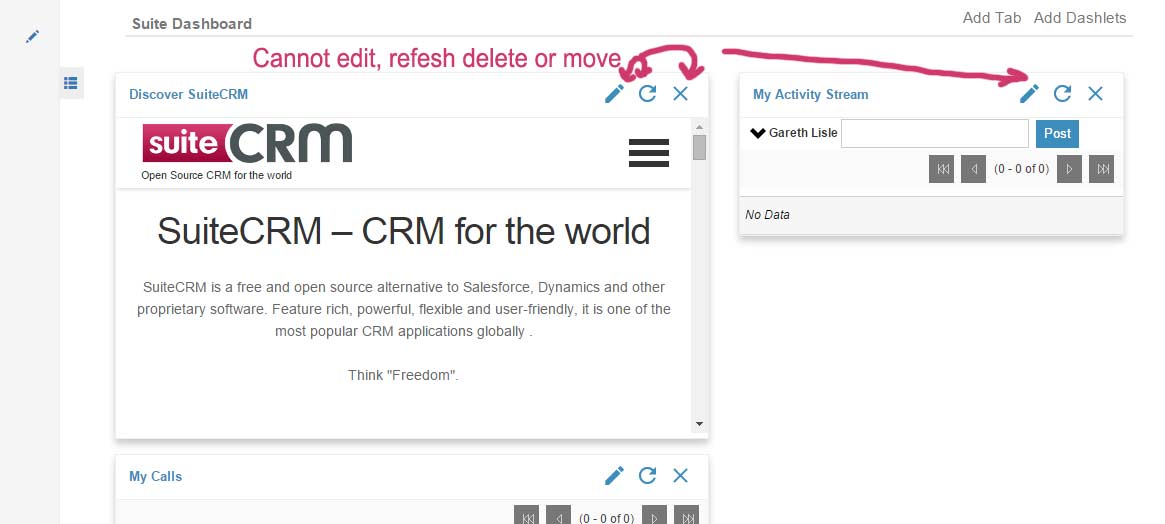Click the Gareth Lisle name label
Screen dimensions: 1165x524
[803, 133]
